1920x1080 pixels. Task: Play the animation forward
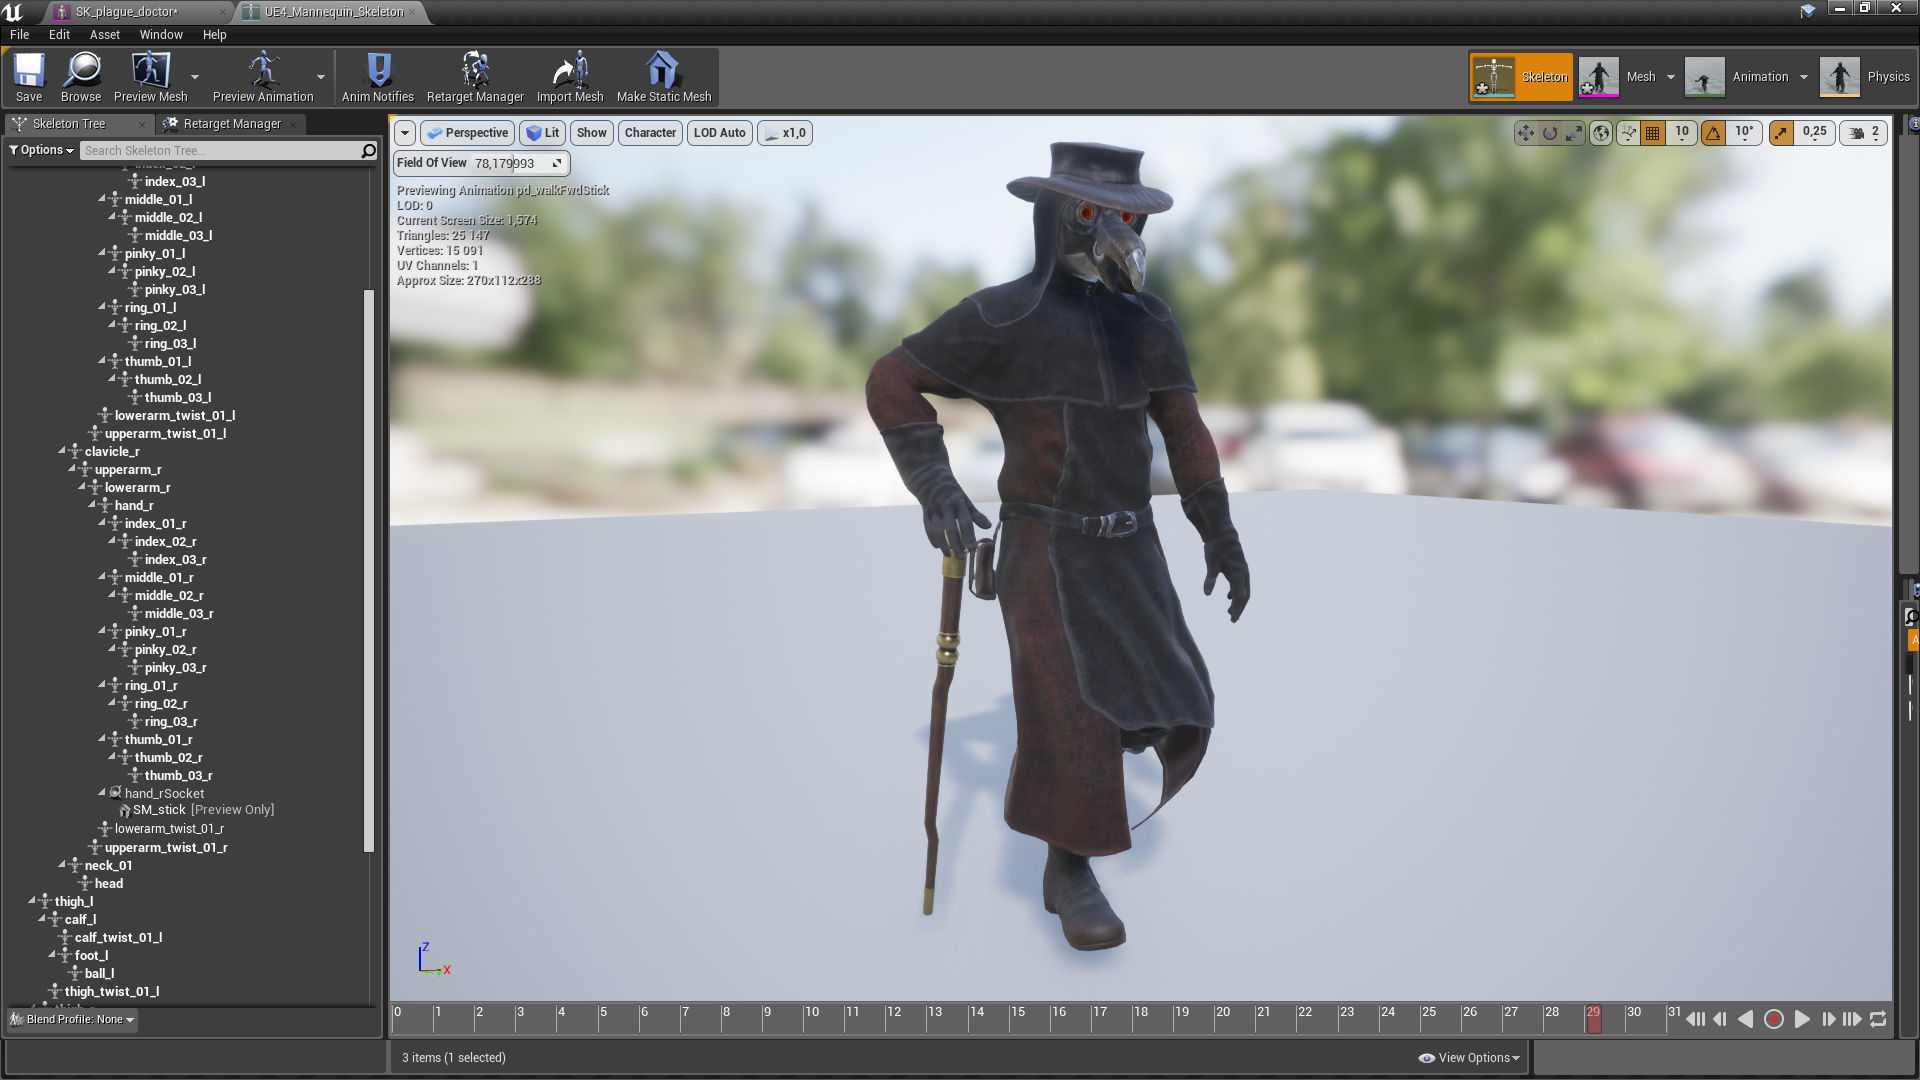1802,1019
